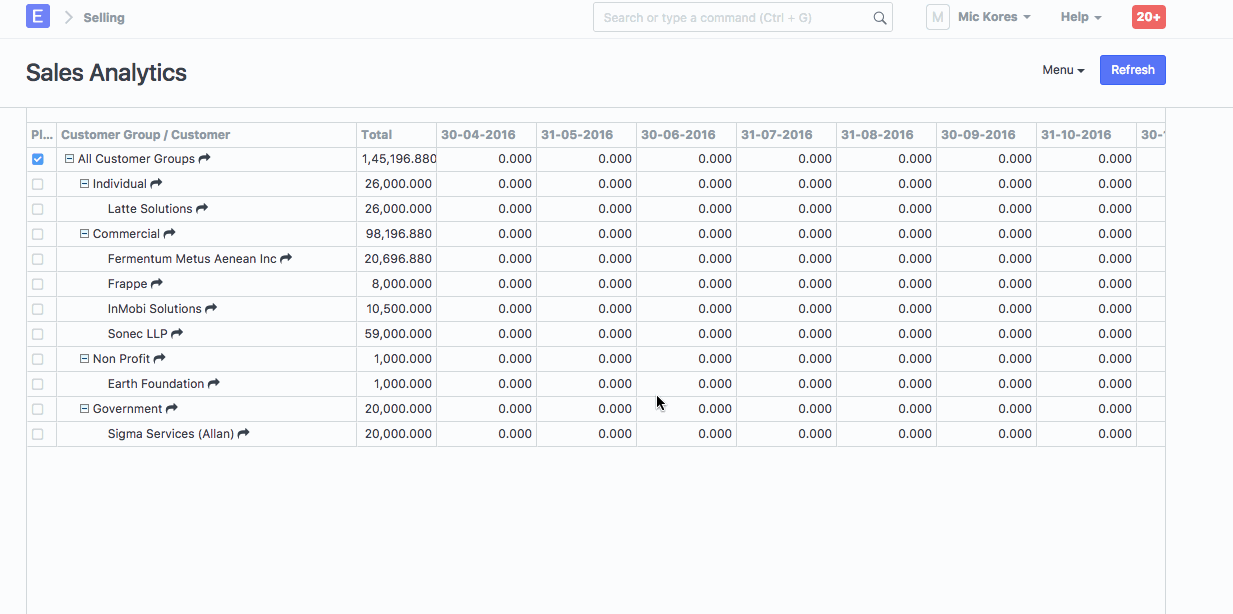Open Earth Foundation via its redirect arrow
Viewport: 1233px width, 614px height.
click(x=213, y=383)
